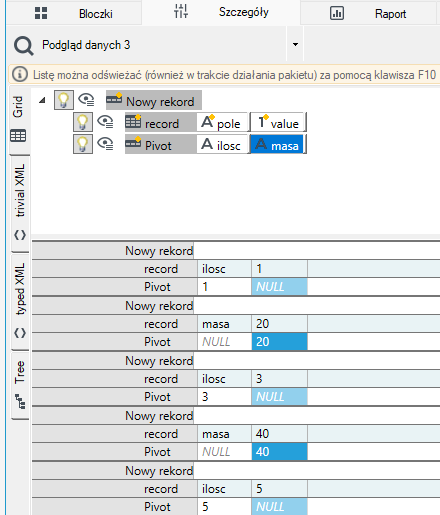Click the value field chip
Viewport: 440px width, 515px height.
click(278, 122)
